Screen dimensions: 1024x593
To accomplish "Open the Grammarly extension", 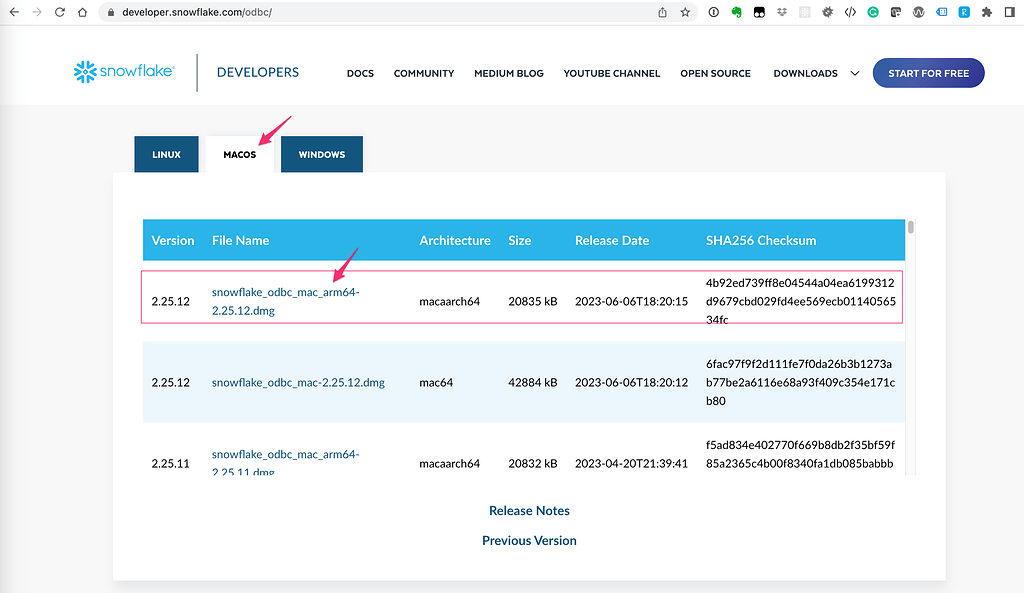I will tap(873, 12).
